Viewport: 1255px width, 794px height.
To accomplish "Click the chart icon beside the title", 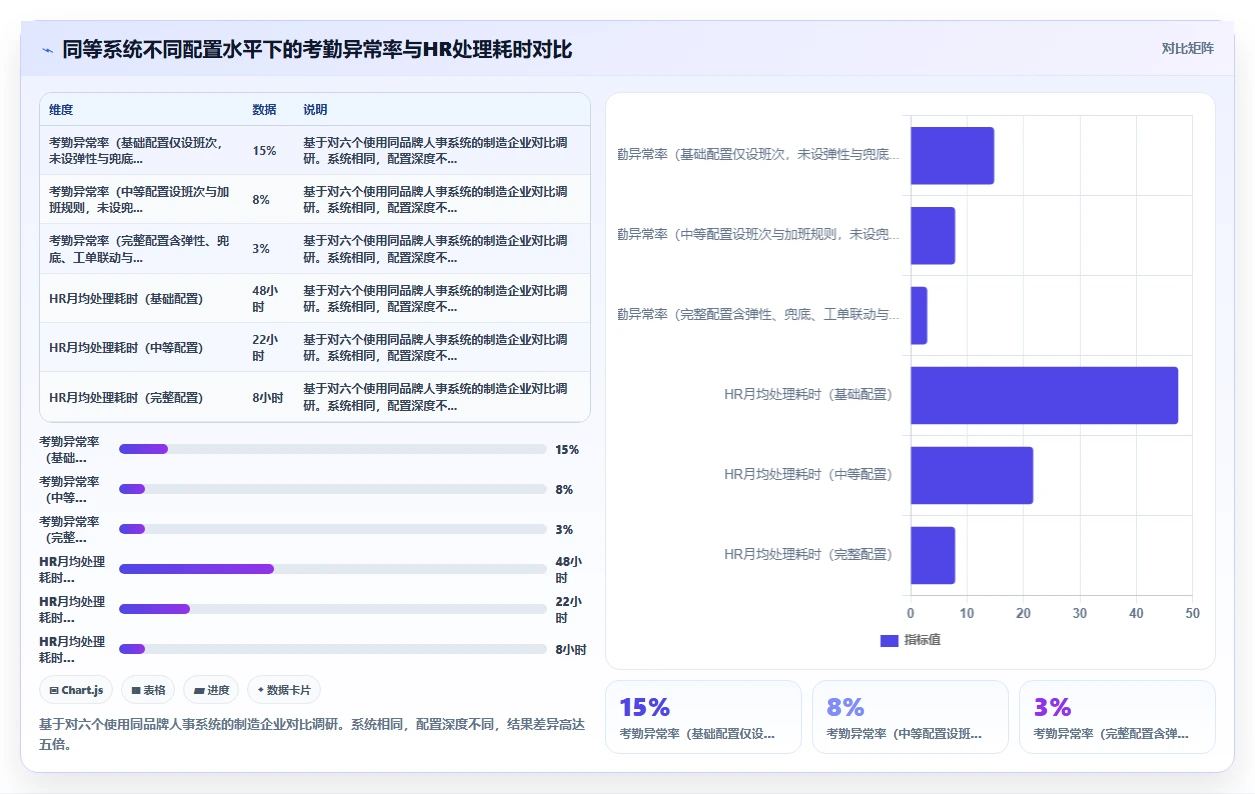I will coord(47,49).
